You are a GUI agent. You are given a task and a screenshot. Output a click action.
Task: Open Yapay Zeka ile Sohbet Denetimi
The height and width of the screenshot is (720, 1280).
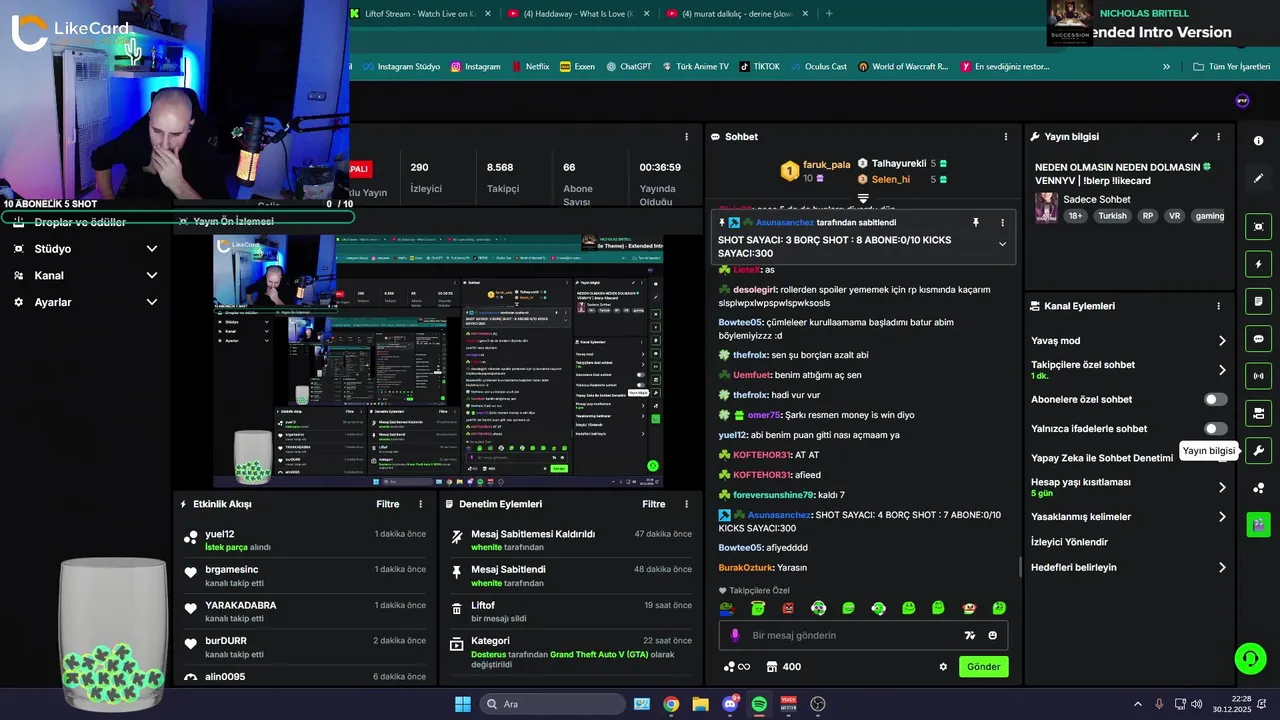(1102, 458)
